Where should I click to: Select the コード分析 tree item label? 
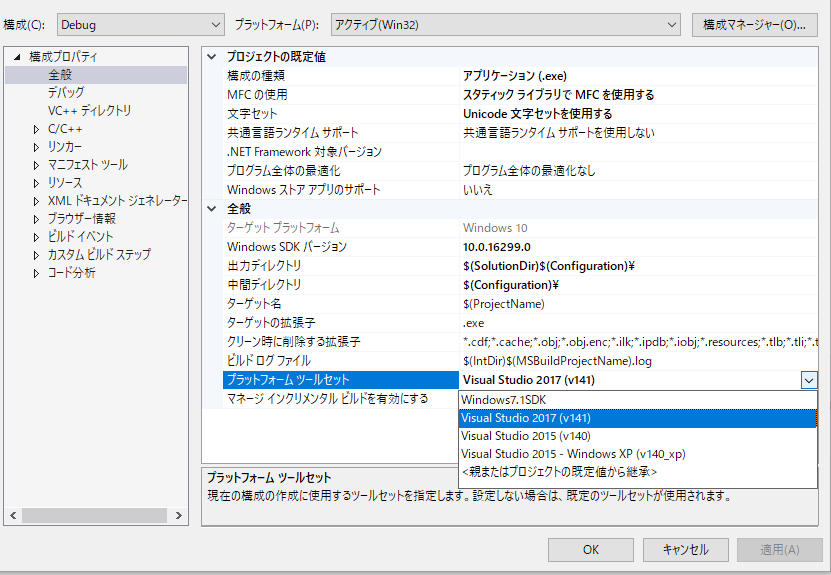[x=72, y=273]
